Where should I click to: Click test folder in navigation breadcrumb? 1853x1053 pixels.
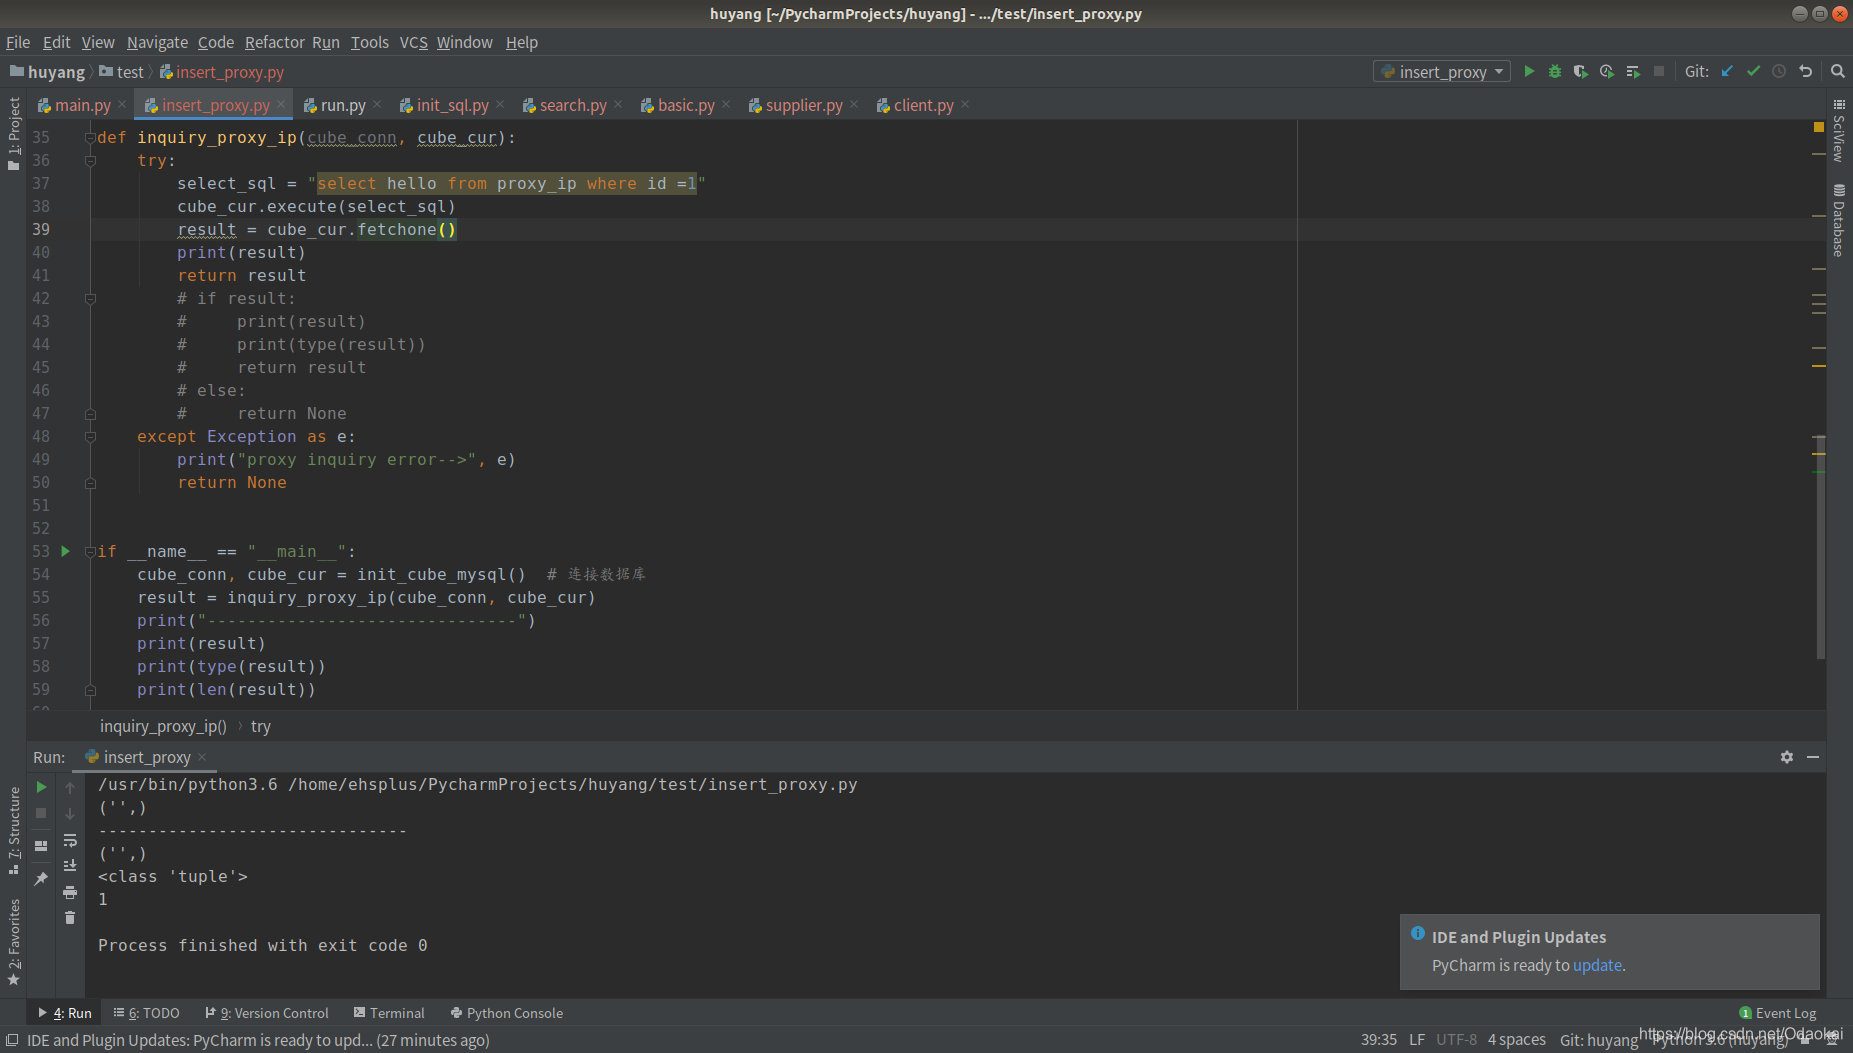(x=122, y=72)
